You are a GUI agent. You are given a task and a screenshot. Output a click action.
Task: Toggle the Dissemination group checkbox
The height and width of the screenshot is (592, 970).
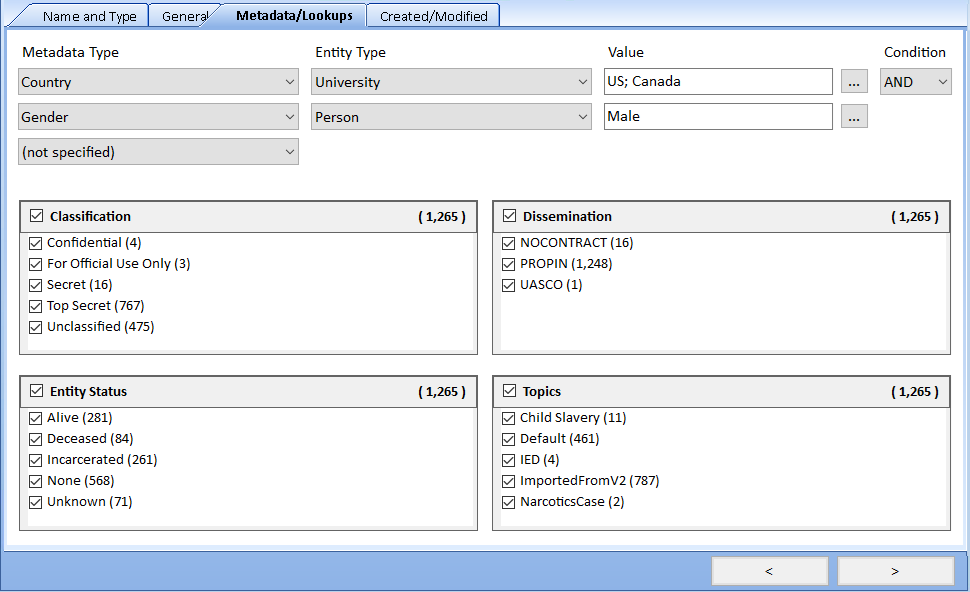510,216
